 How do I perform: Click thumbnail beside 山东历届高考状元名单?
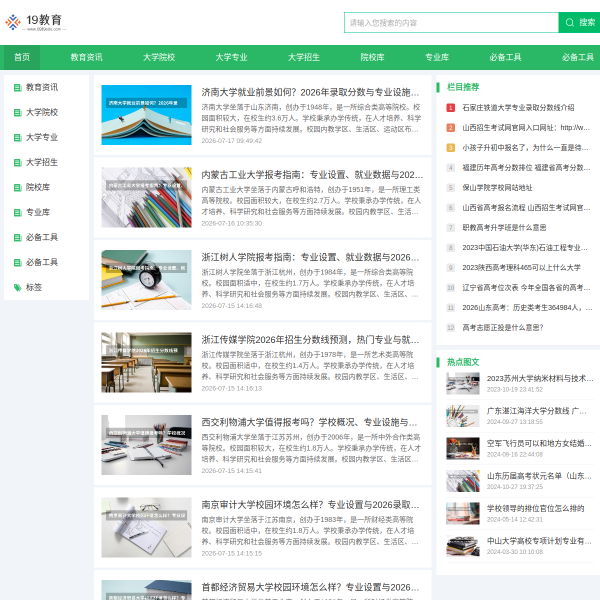(x=463, y=481)
